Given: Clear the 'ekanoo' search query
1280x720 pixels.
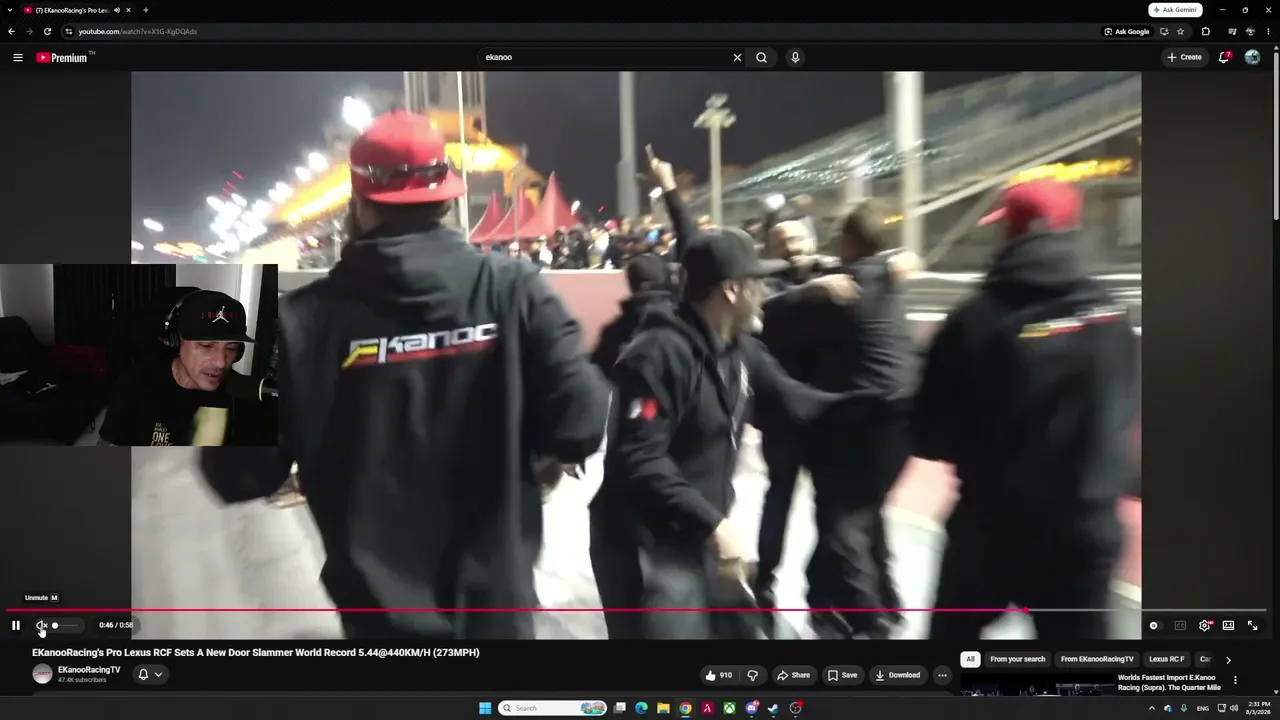Looking at the screenshot, I should pyautogui.click(x=737, y=57).
